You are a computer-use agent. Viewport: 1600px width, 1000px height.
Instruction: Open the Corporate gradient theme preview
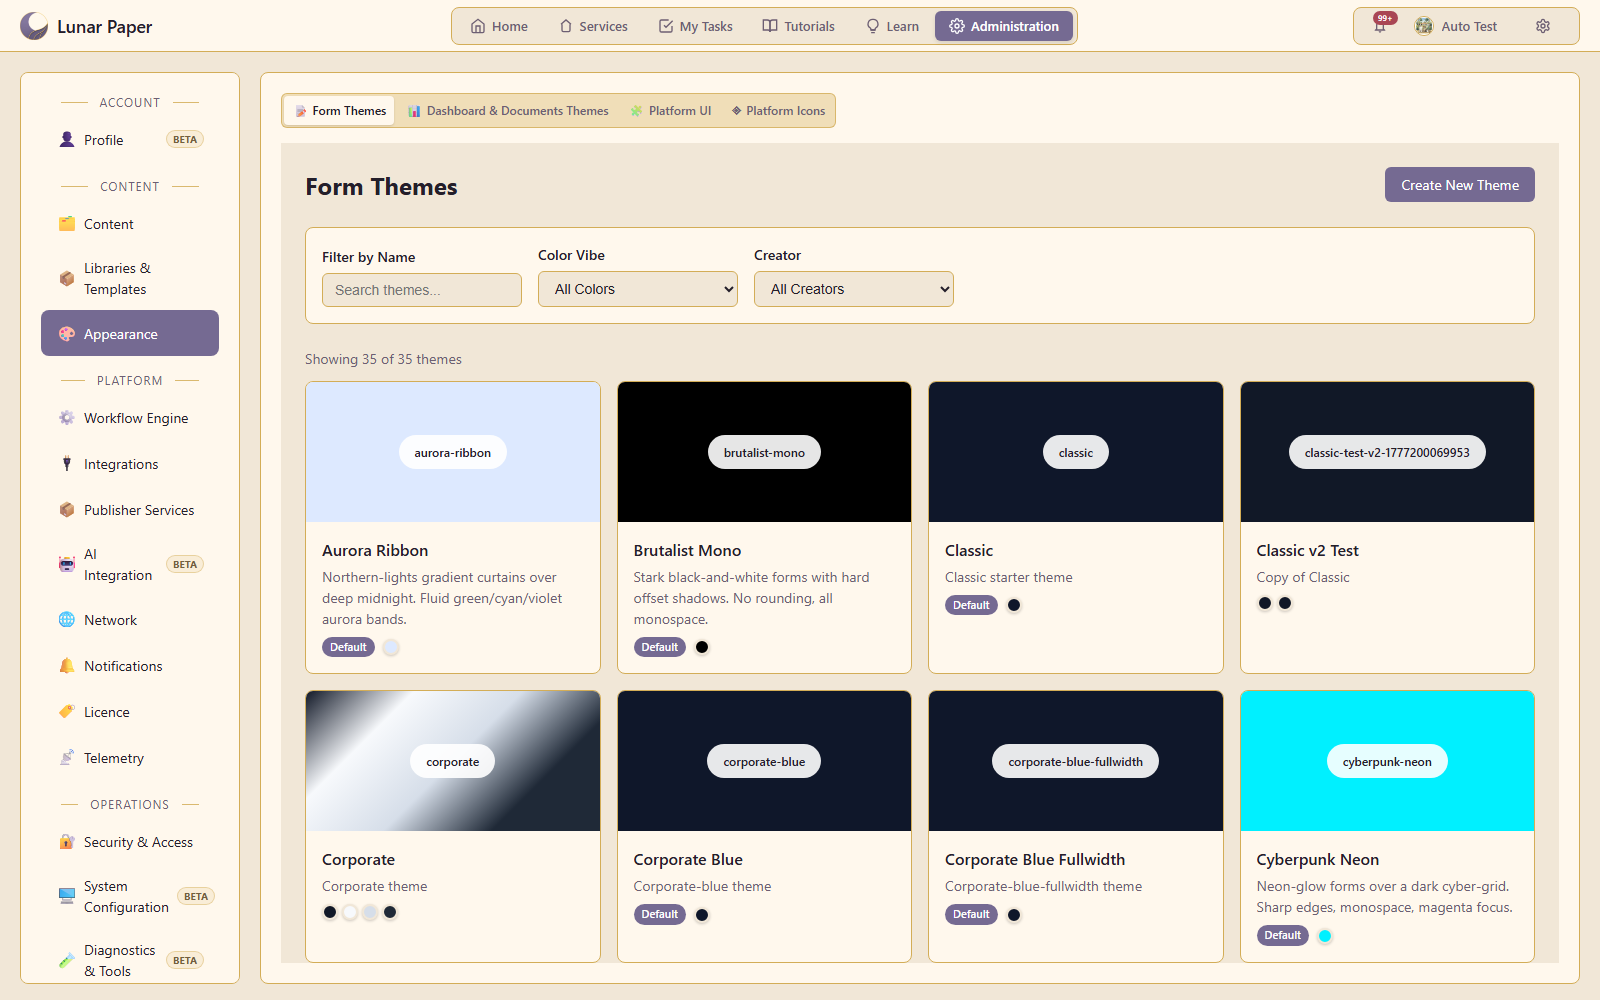click(x=453, y=761)
